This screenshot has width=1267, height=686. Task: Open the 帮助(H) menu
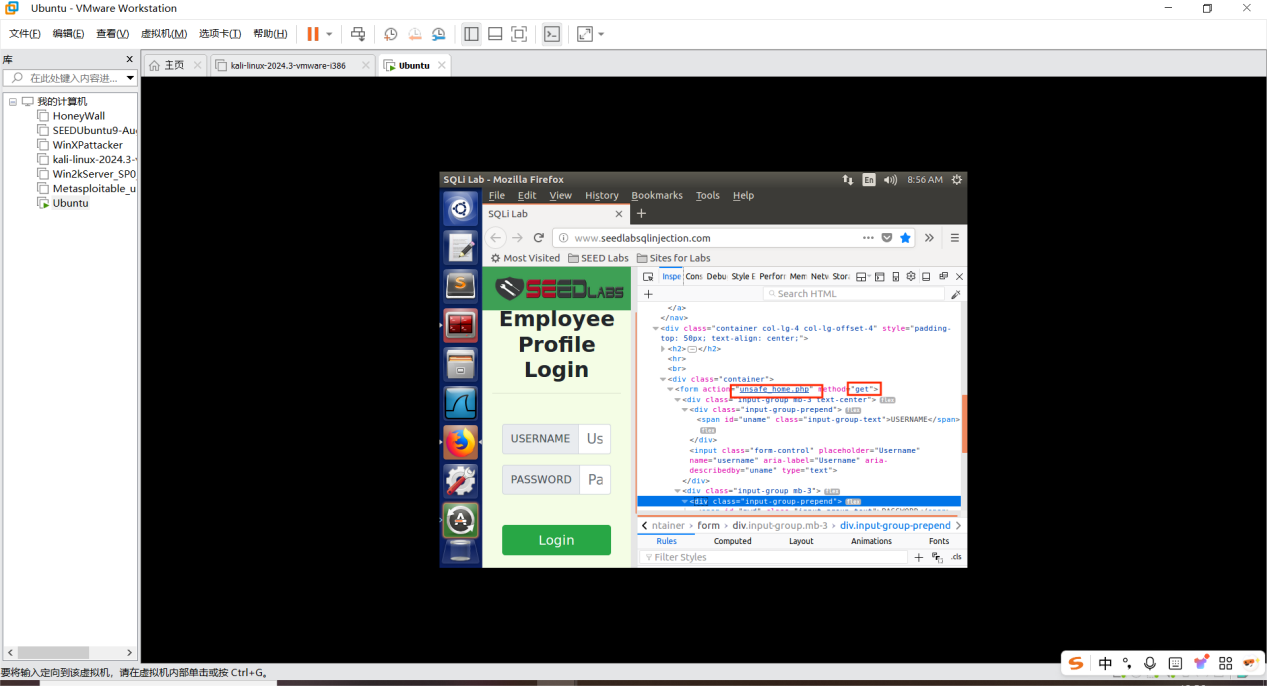pyautogui.click(x=270, y=34)
